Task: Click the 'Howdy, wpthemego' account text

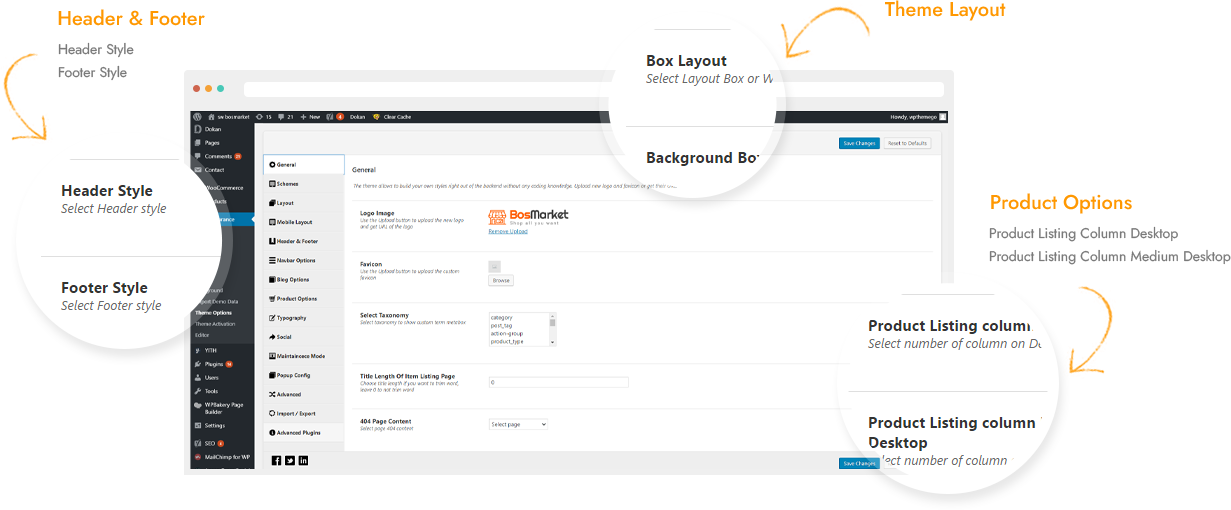Action: click(x=913, y=117)
